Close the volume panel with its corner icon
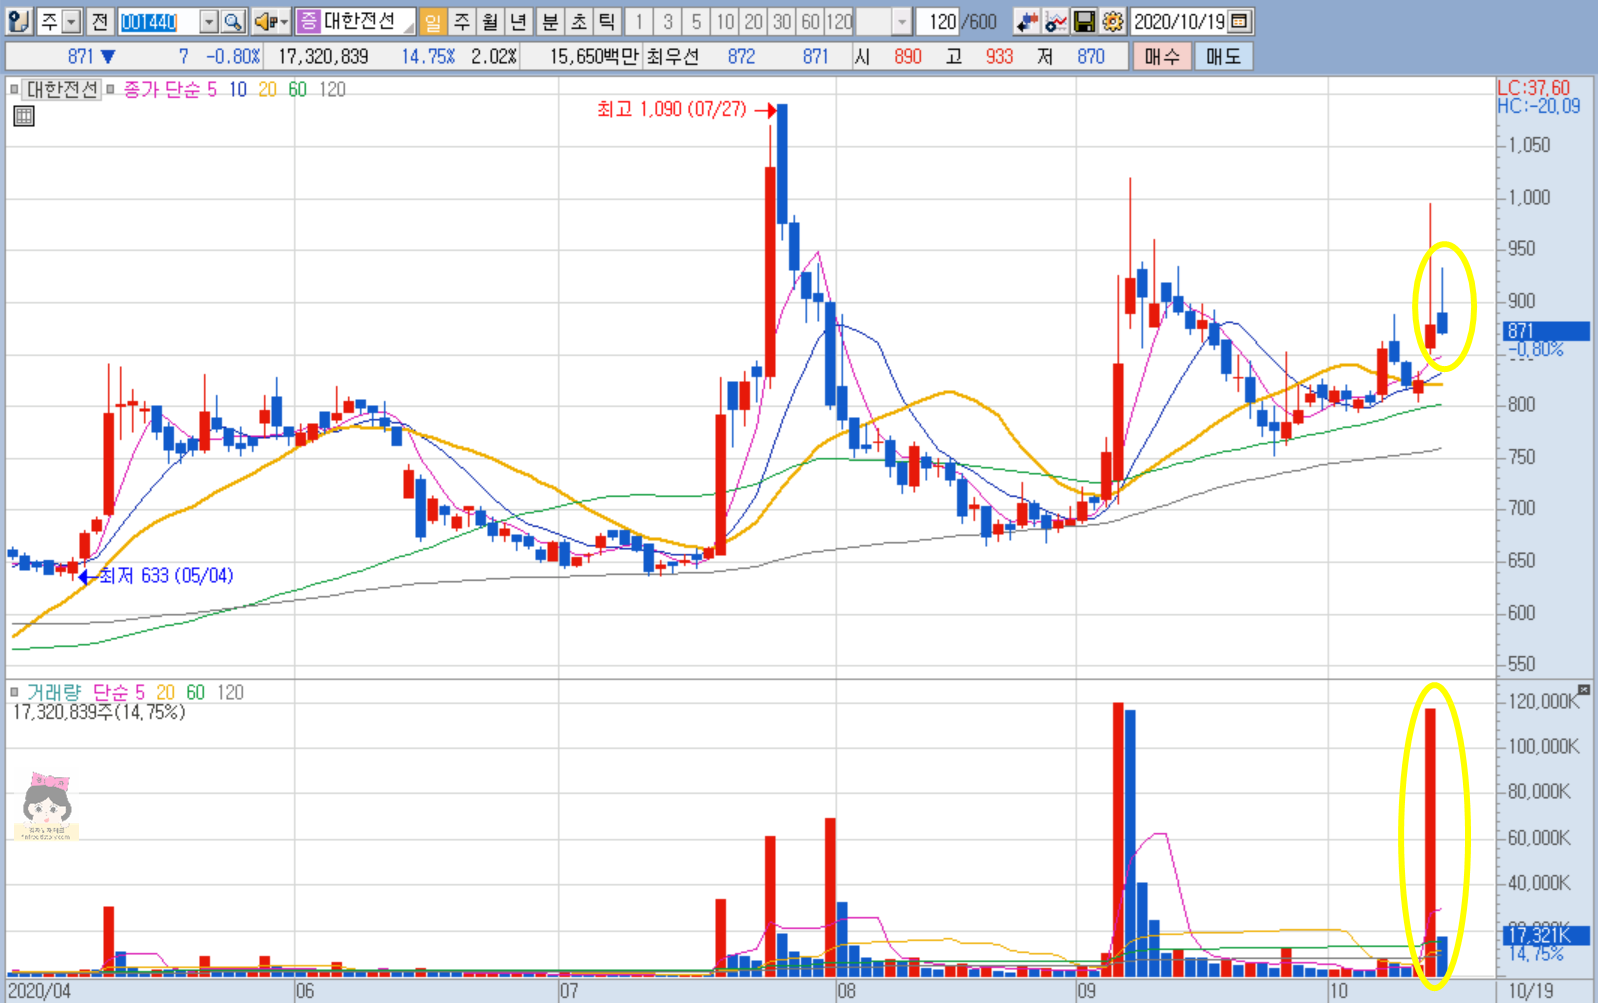This screenshot has width=1598, height=1003. 1583,690
